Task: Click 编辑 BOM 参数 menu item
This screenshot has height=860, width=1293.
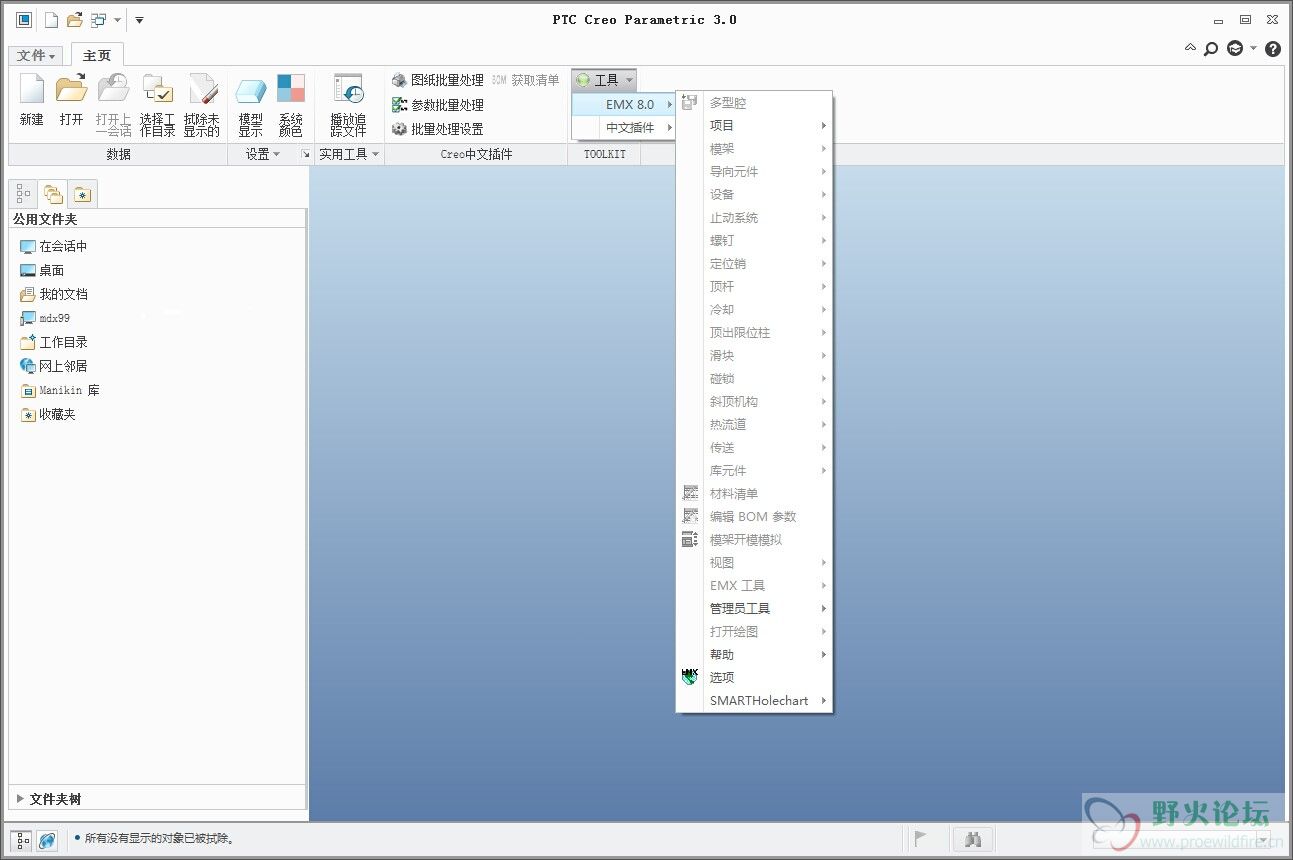Action: click(755, 517)
